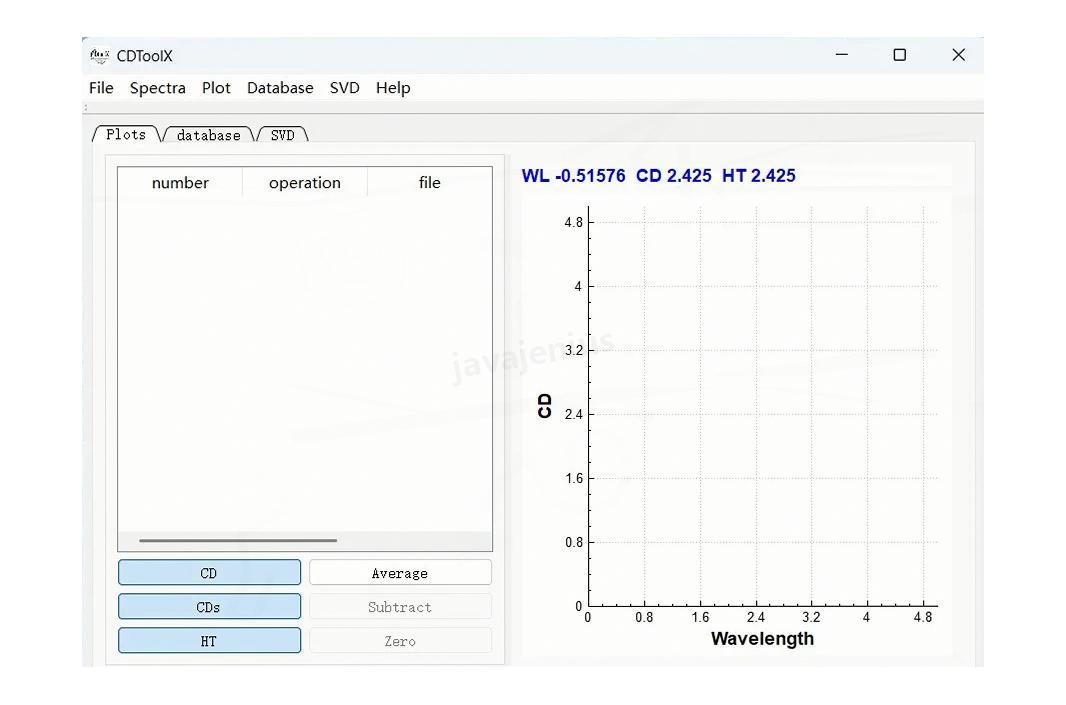Click the CDToolX app icon in title bar
The width and height of the screenshot is (1066, 705).
pos(100,56)
